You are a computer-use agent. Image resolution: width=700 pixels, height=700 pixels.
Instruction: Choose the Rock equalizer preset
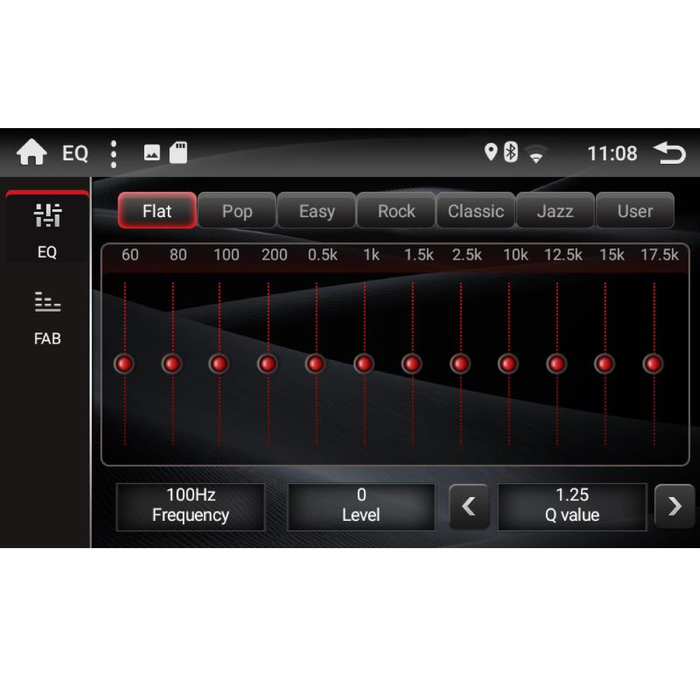[396, 211]
